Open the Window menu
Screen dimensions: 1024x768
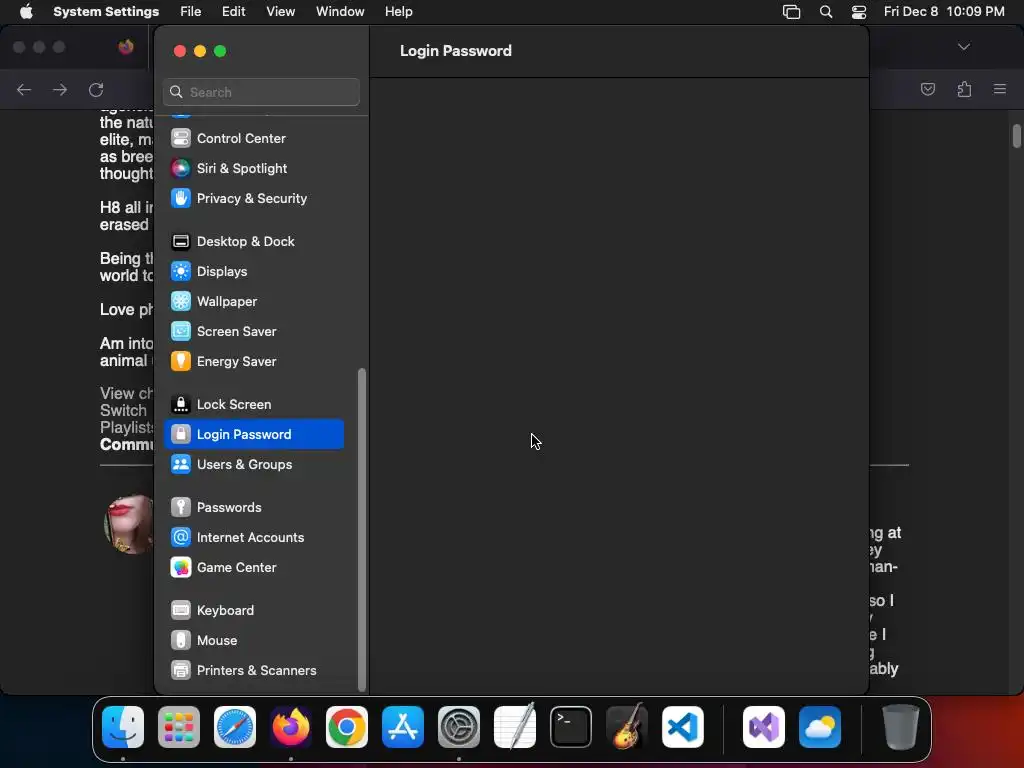[x=340, y=12]
